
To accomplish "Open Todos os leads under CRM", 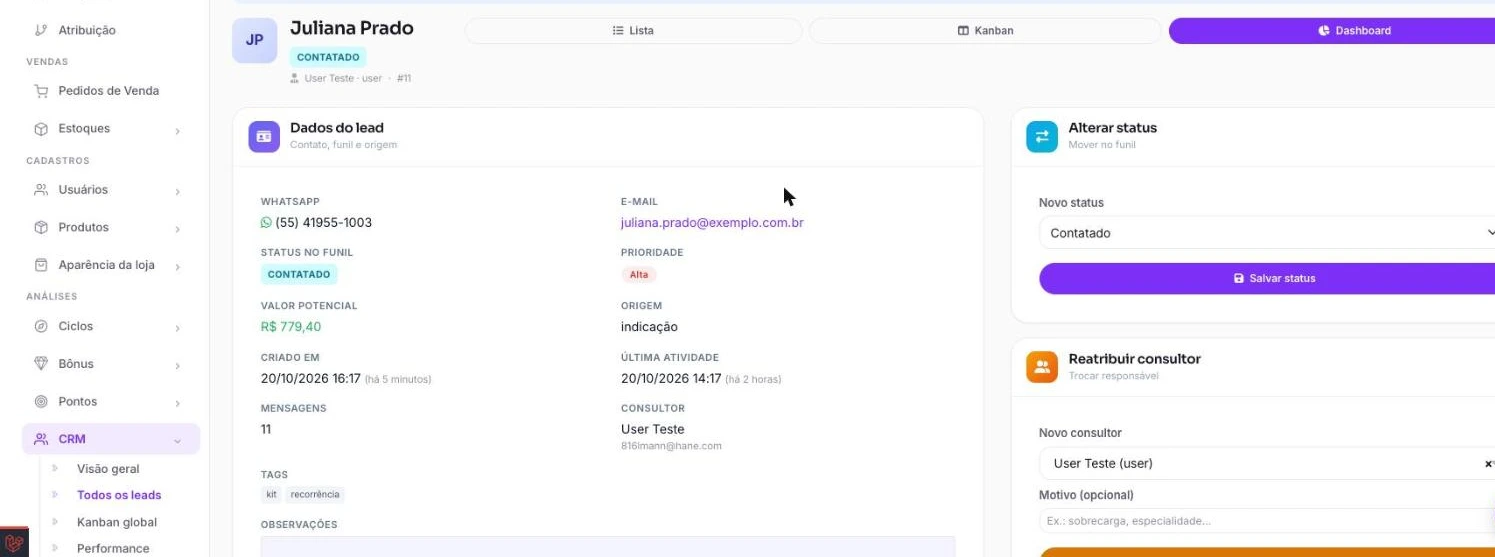I will click(119, 495).
